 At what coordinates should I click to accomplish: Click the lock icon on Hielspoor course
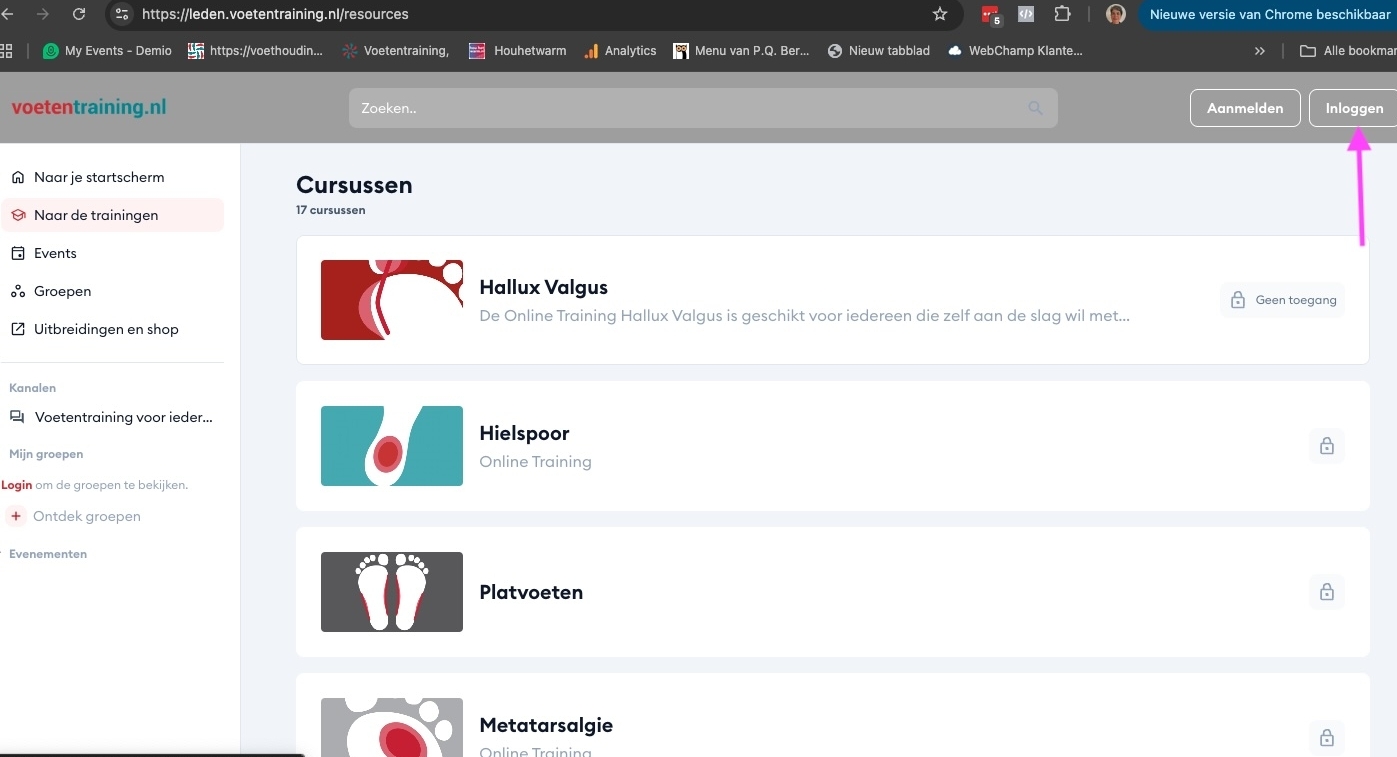tap(1326, 446)
